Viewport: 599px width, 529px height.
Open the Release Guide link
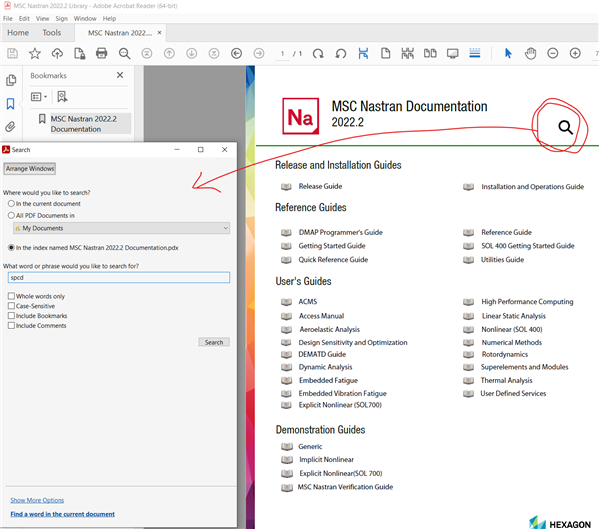(x=320, y=186)
